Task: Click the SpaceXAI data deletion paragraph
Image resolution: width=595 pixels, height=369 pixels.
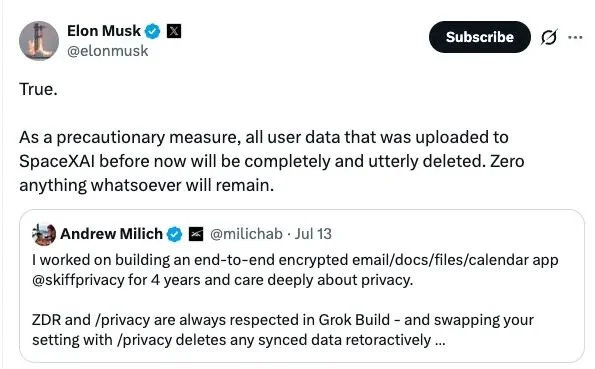Action: [x=272, y=161]
